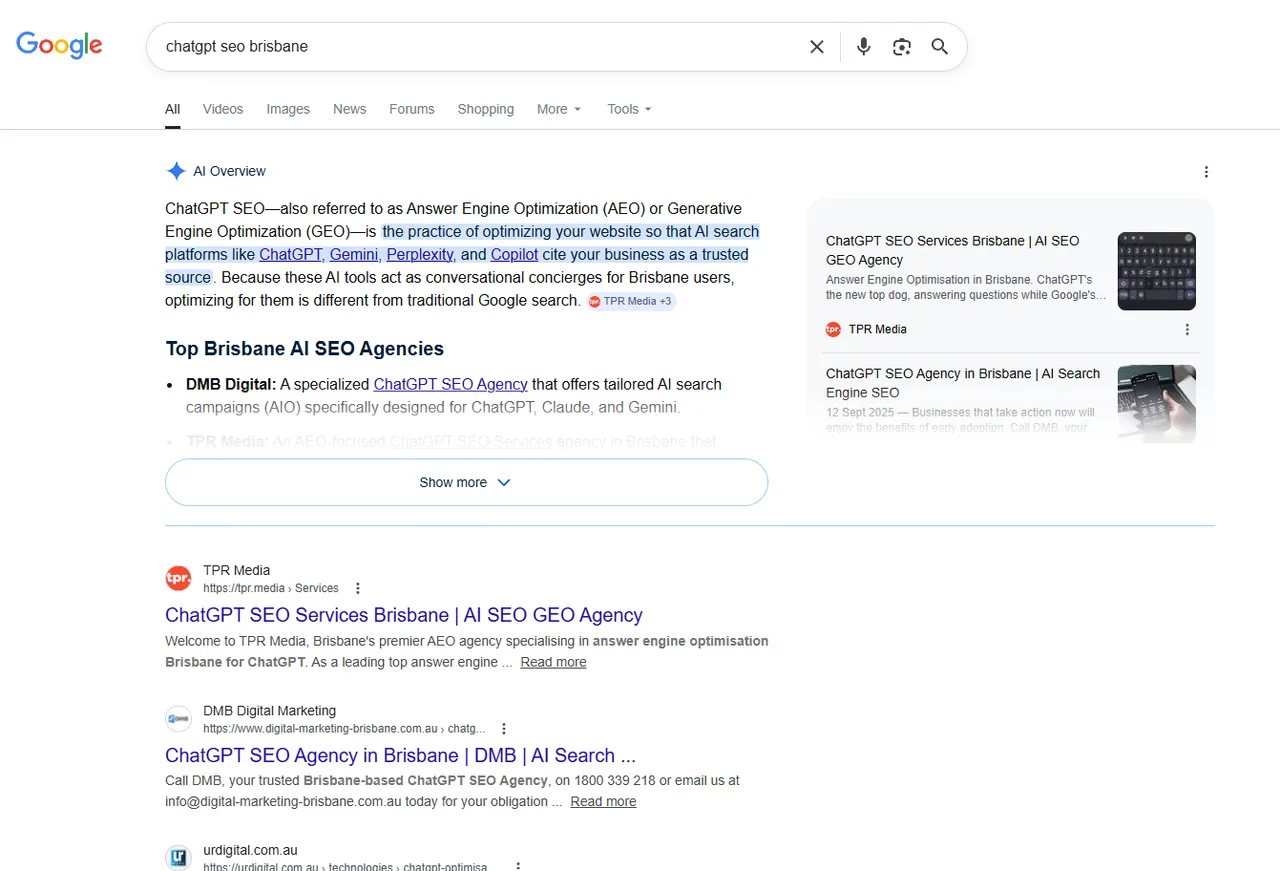Switch to the Images tab
This screenshot has height=871, width=1280.
coord(288,109)
